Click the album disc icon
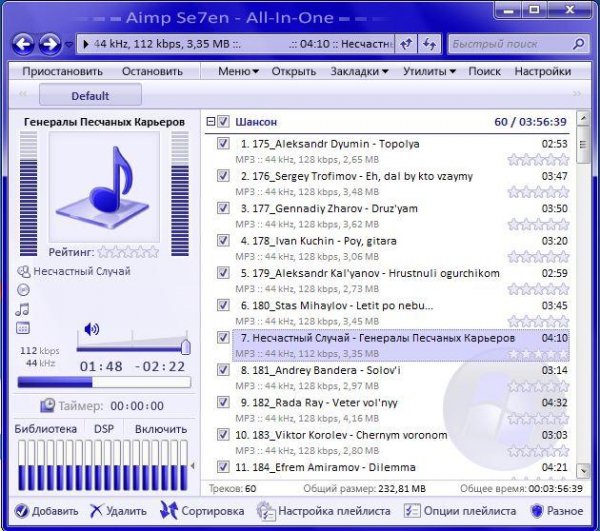The height and width of the screenshot is (531, 600). pyautogui.click(x=23, y=290)
